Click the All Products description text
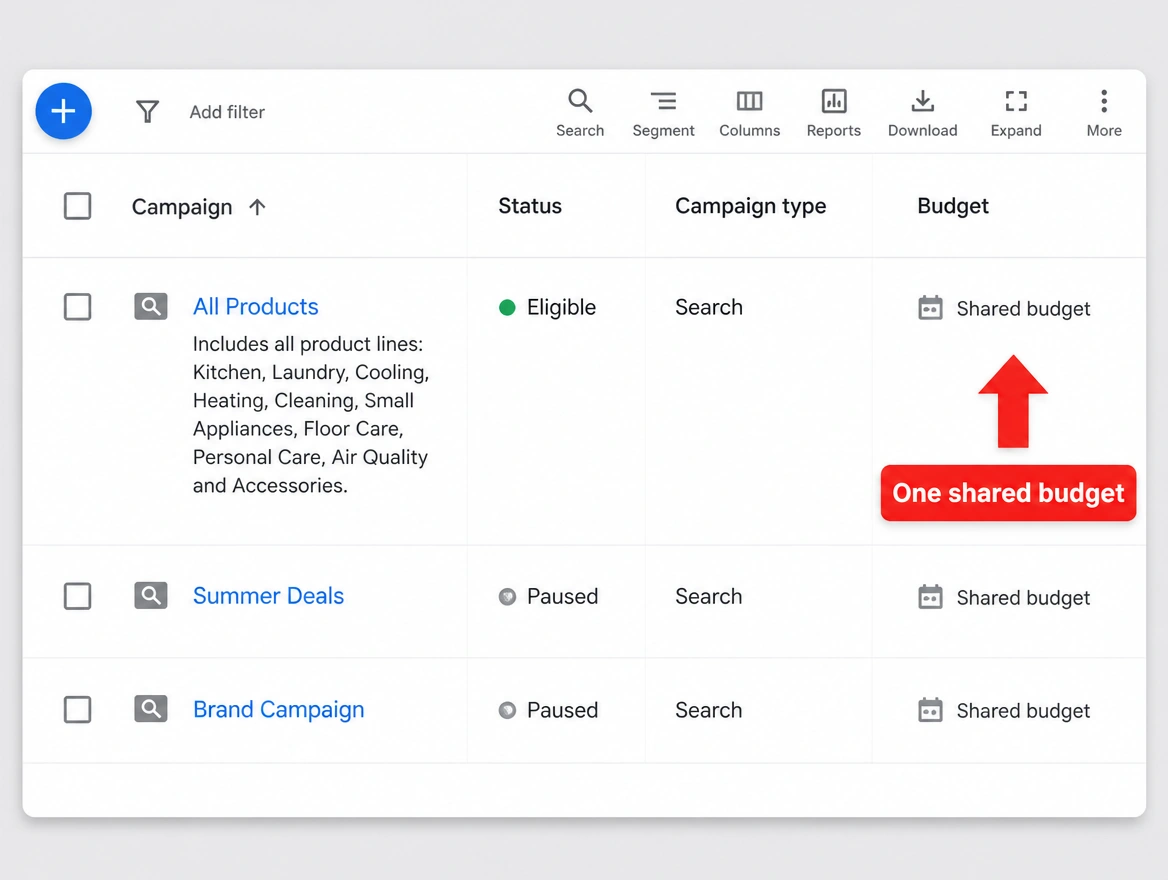The height and width of the screenshot is (880, 1168). (x=311, y=414)
